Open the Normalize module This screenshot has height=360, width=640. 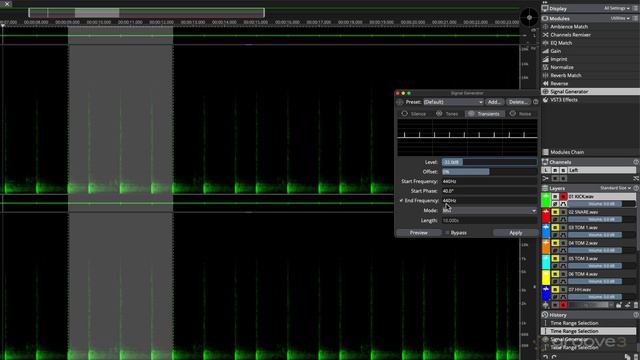562,67
